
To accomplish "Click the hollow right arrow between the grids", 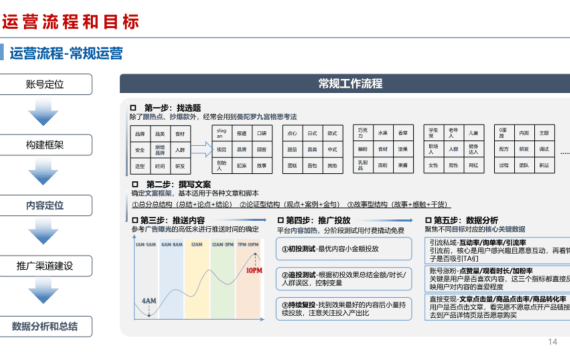I will tap(202, 149).
